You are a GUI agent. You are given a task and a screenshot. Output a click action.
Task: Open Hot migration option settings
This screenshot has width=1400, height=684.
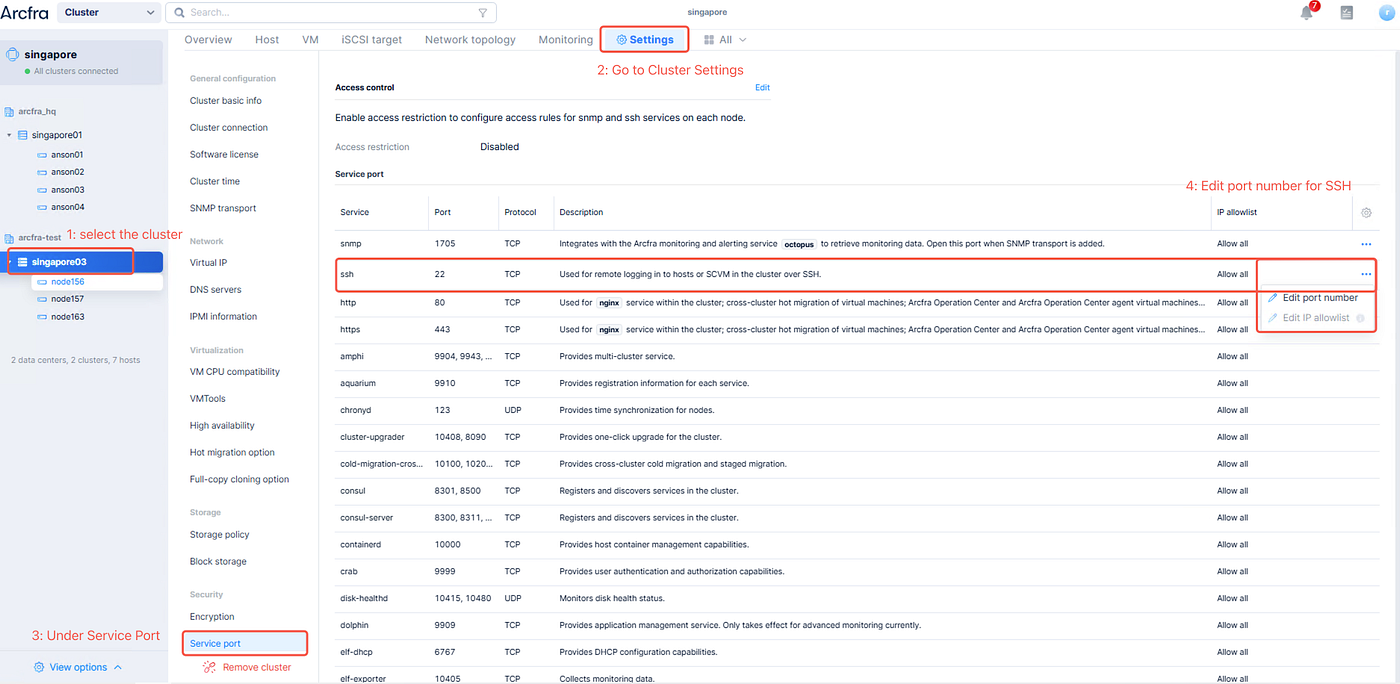[x=232, y=453]
